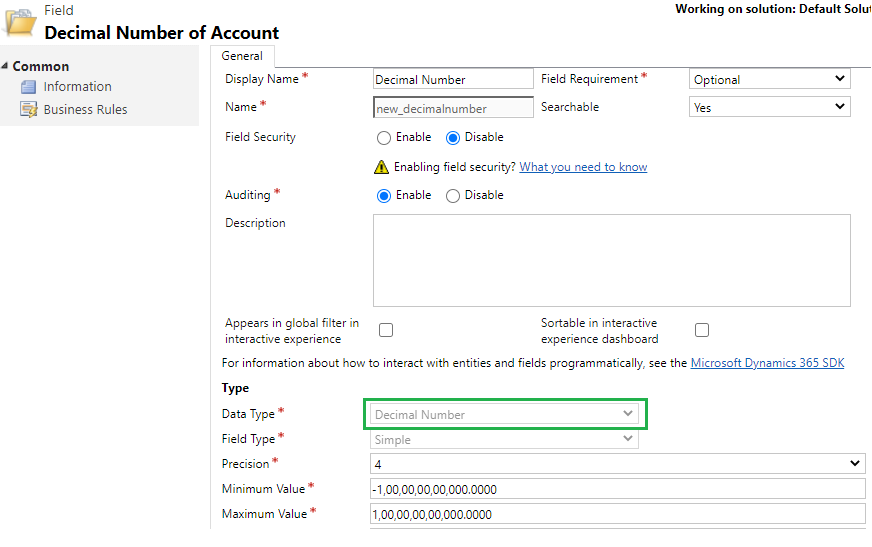This screenshot has height=547, width=872.
Task: Check Appears in global filter checkbox
Action: tap(386, 330)
